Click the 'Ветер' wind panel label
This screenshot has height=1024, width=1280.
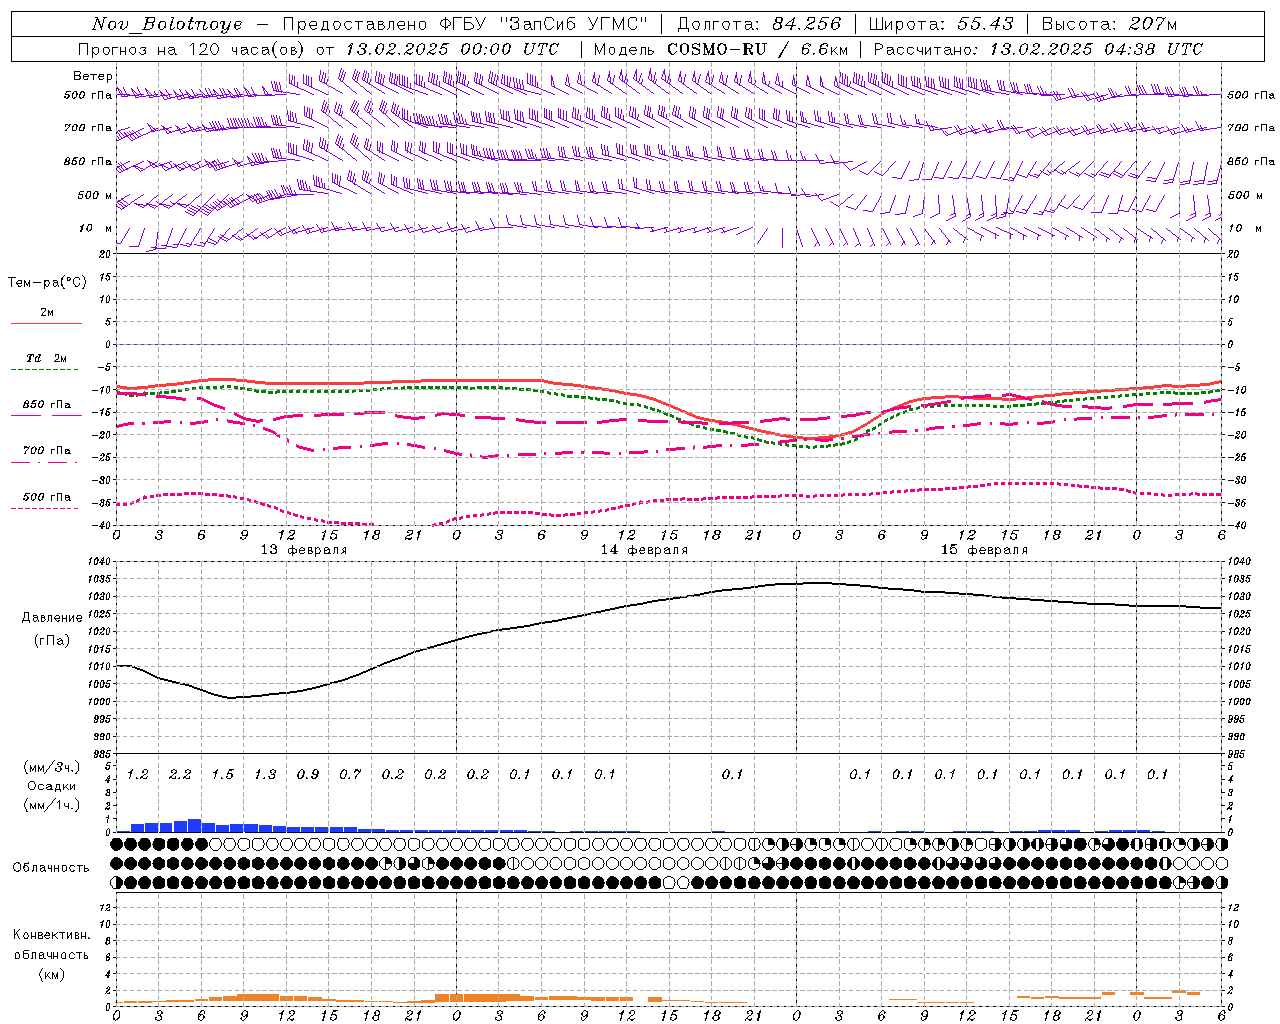tap(92, 76)
